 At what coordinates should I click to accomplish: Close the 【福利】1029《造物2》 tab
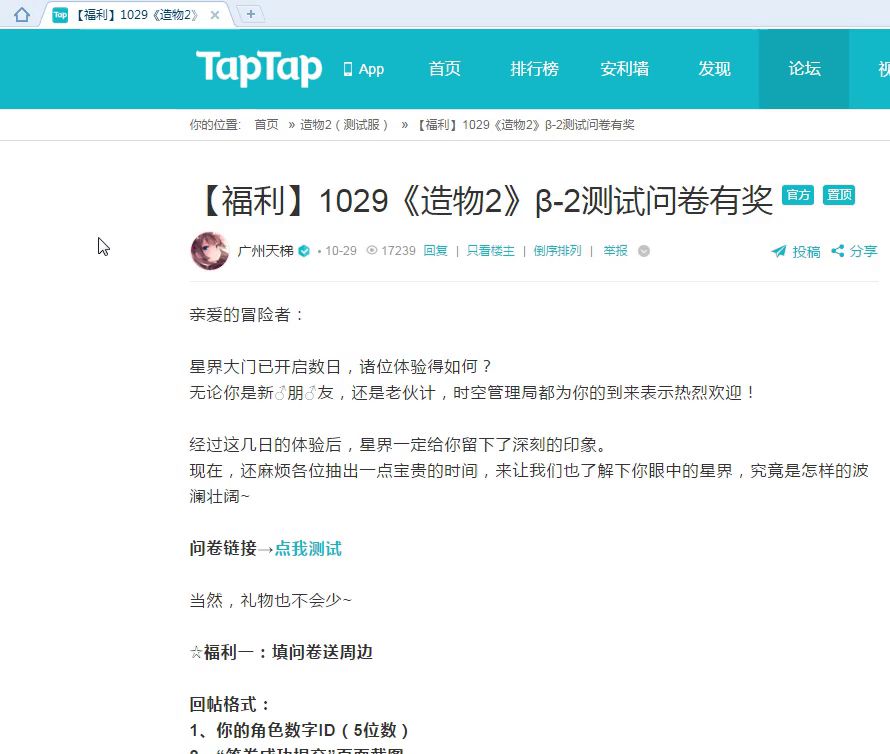point(215,15)
